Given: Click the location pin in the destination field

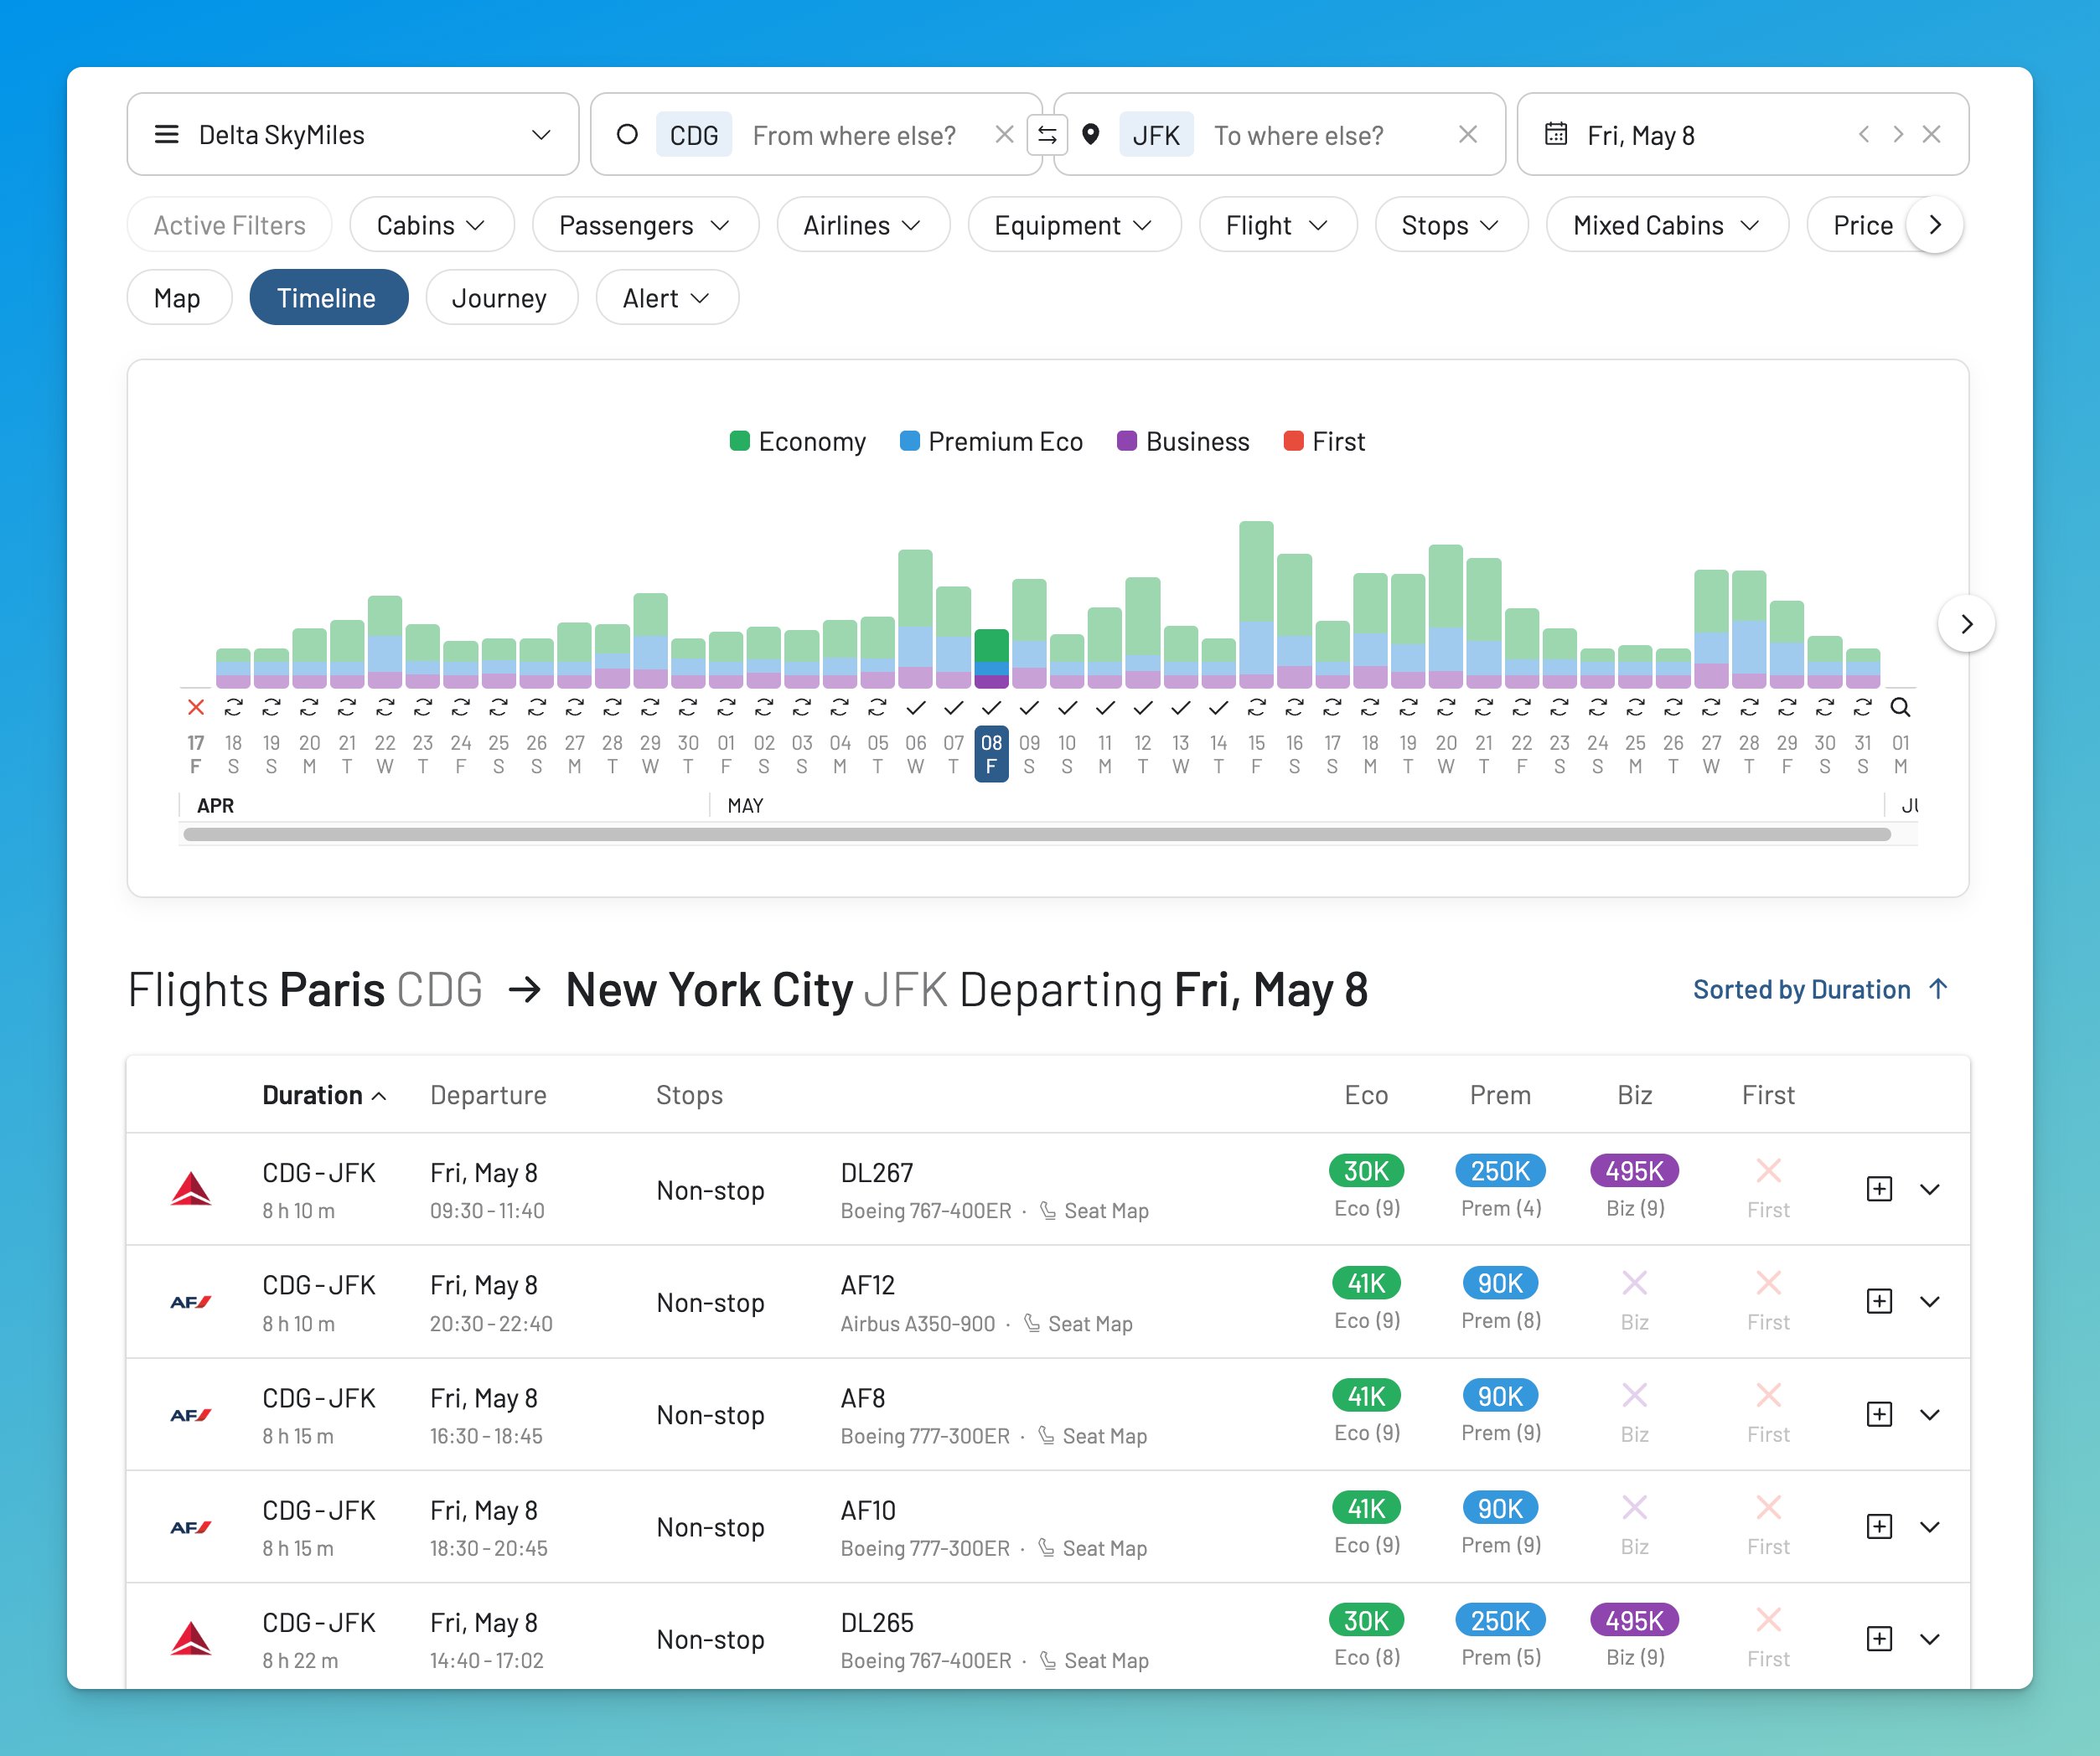Looking at the screenshot, I should point(1092,134).
